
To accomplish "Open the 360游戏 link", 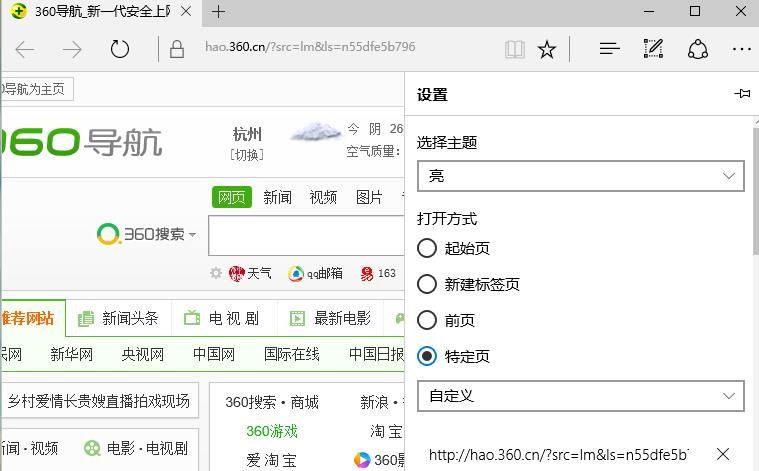I will [272, 431].
